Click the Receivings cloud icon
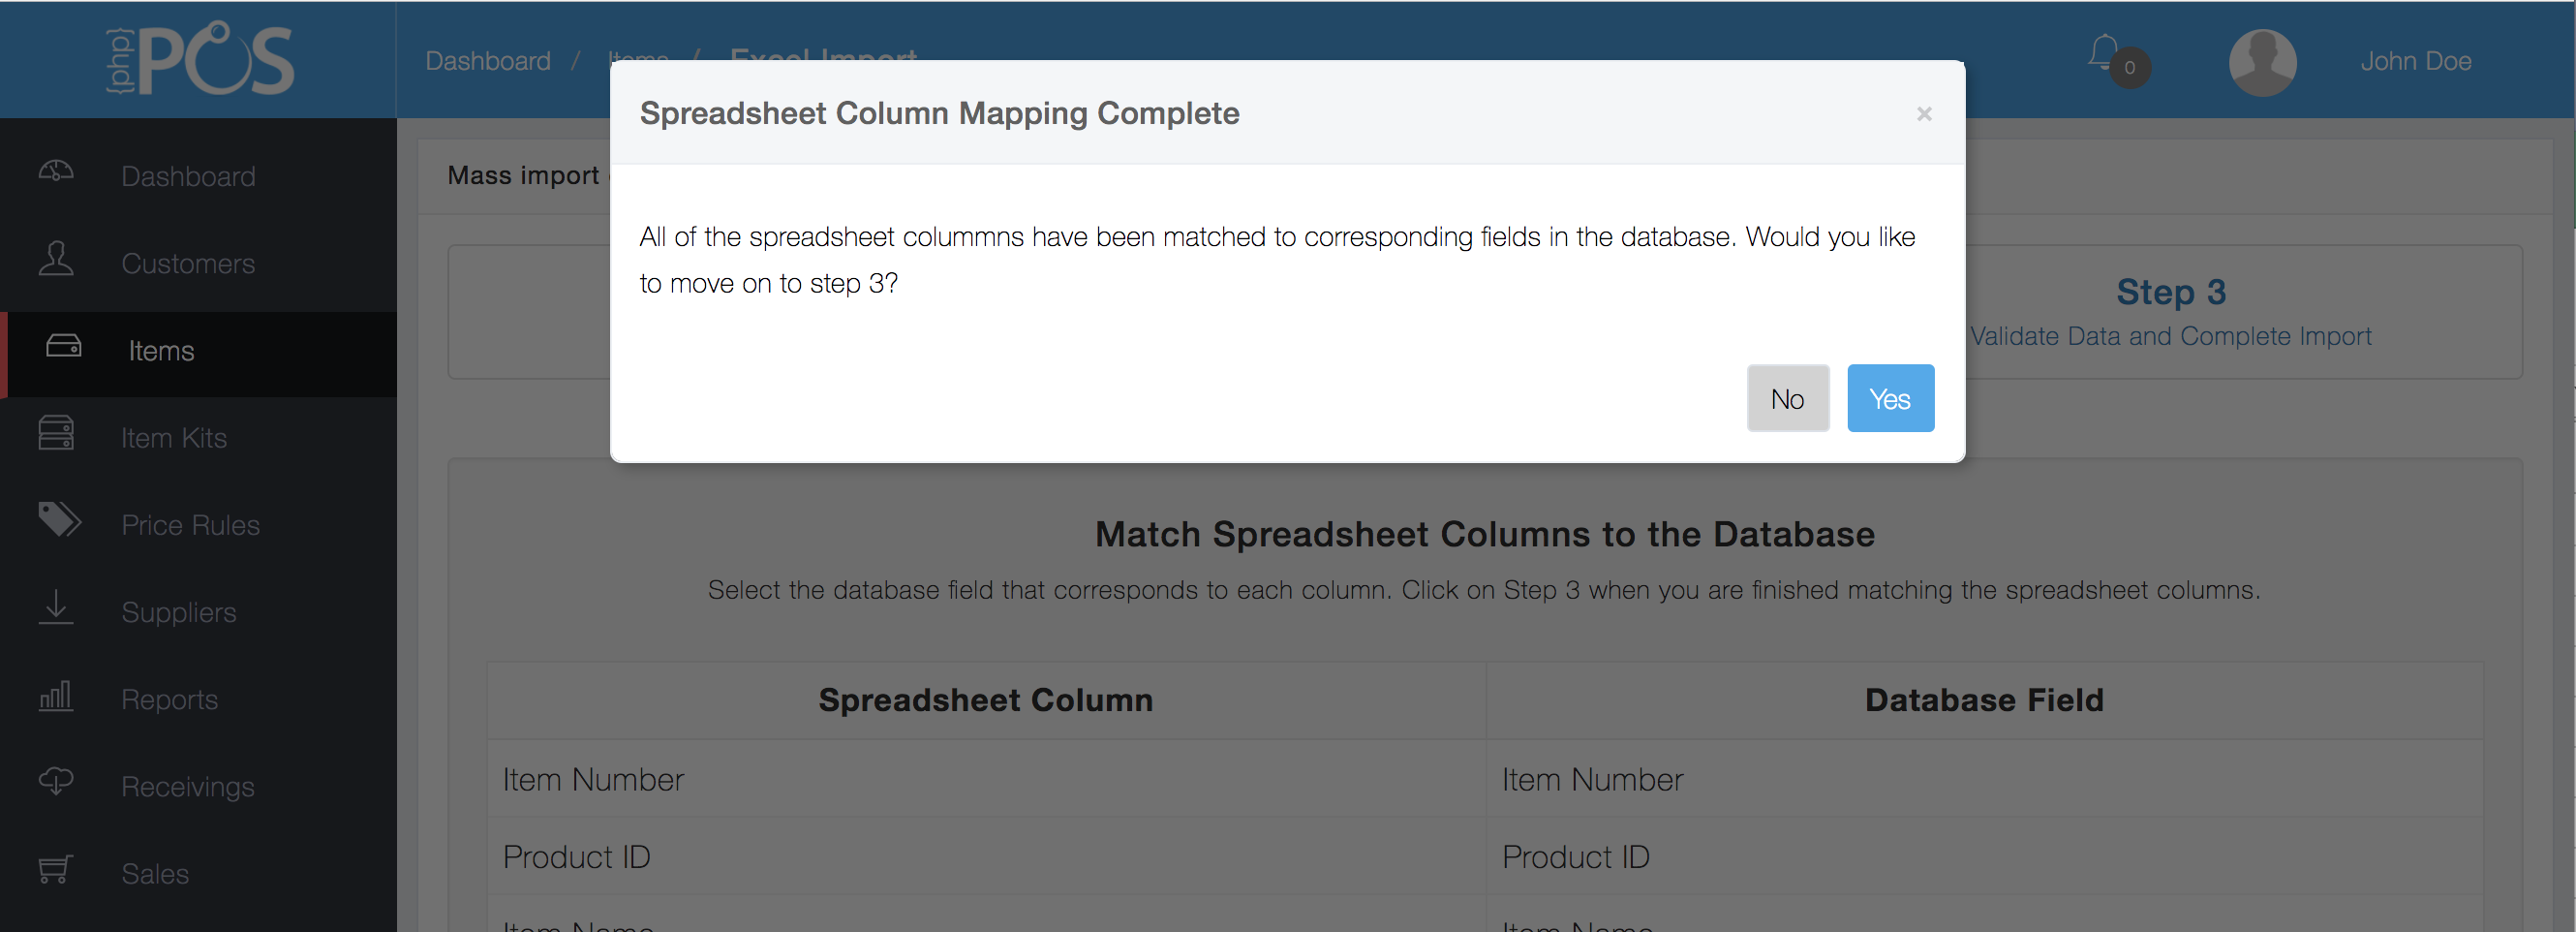This screenshot has width=2576, height=932. click(x=56, y=781)
